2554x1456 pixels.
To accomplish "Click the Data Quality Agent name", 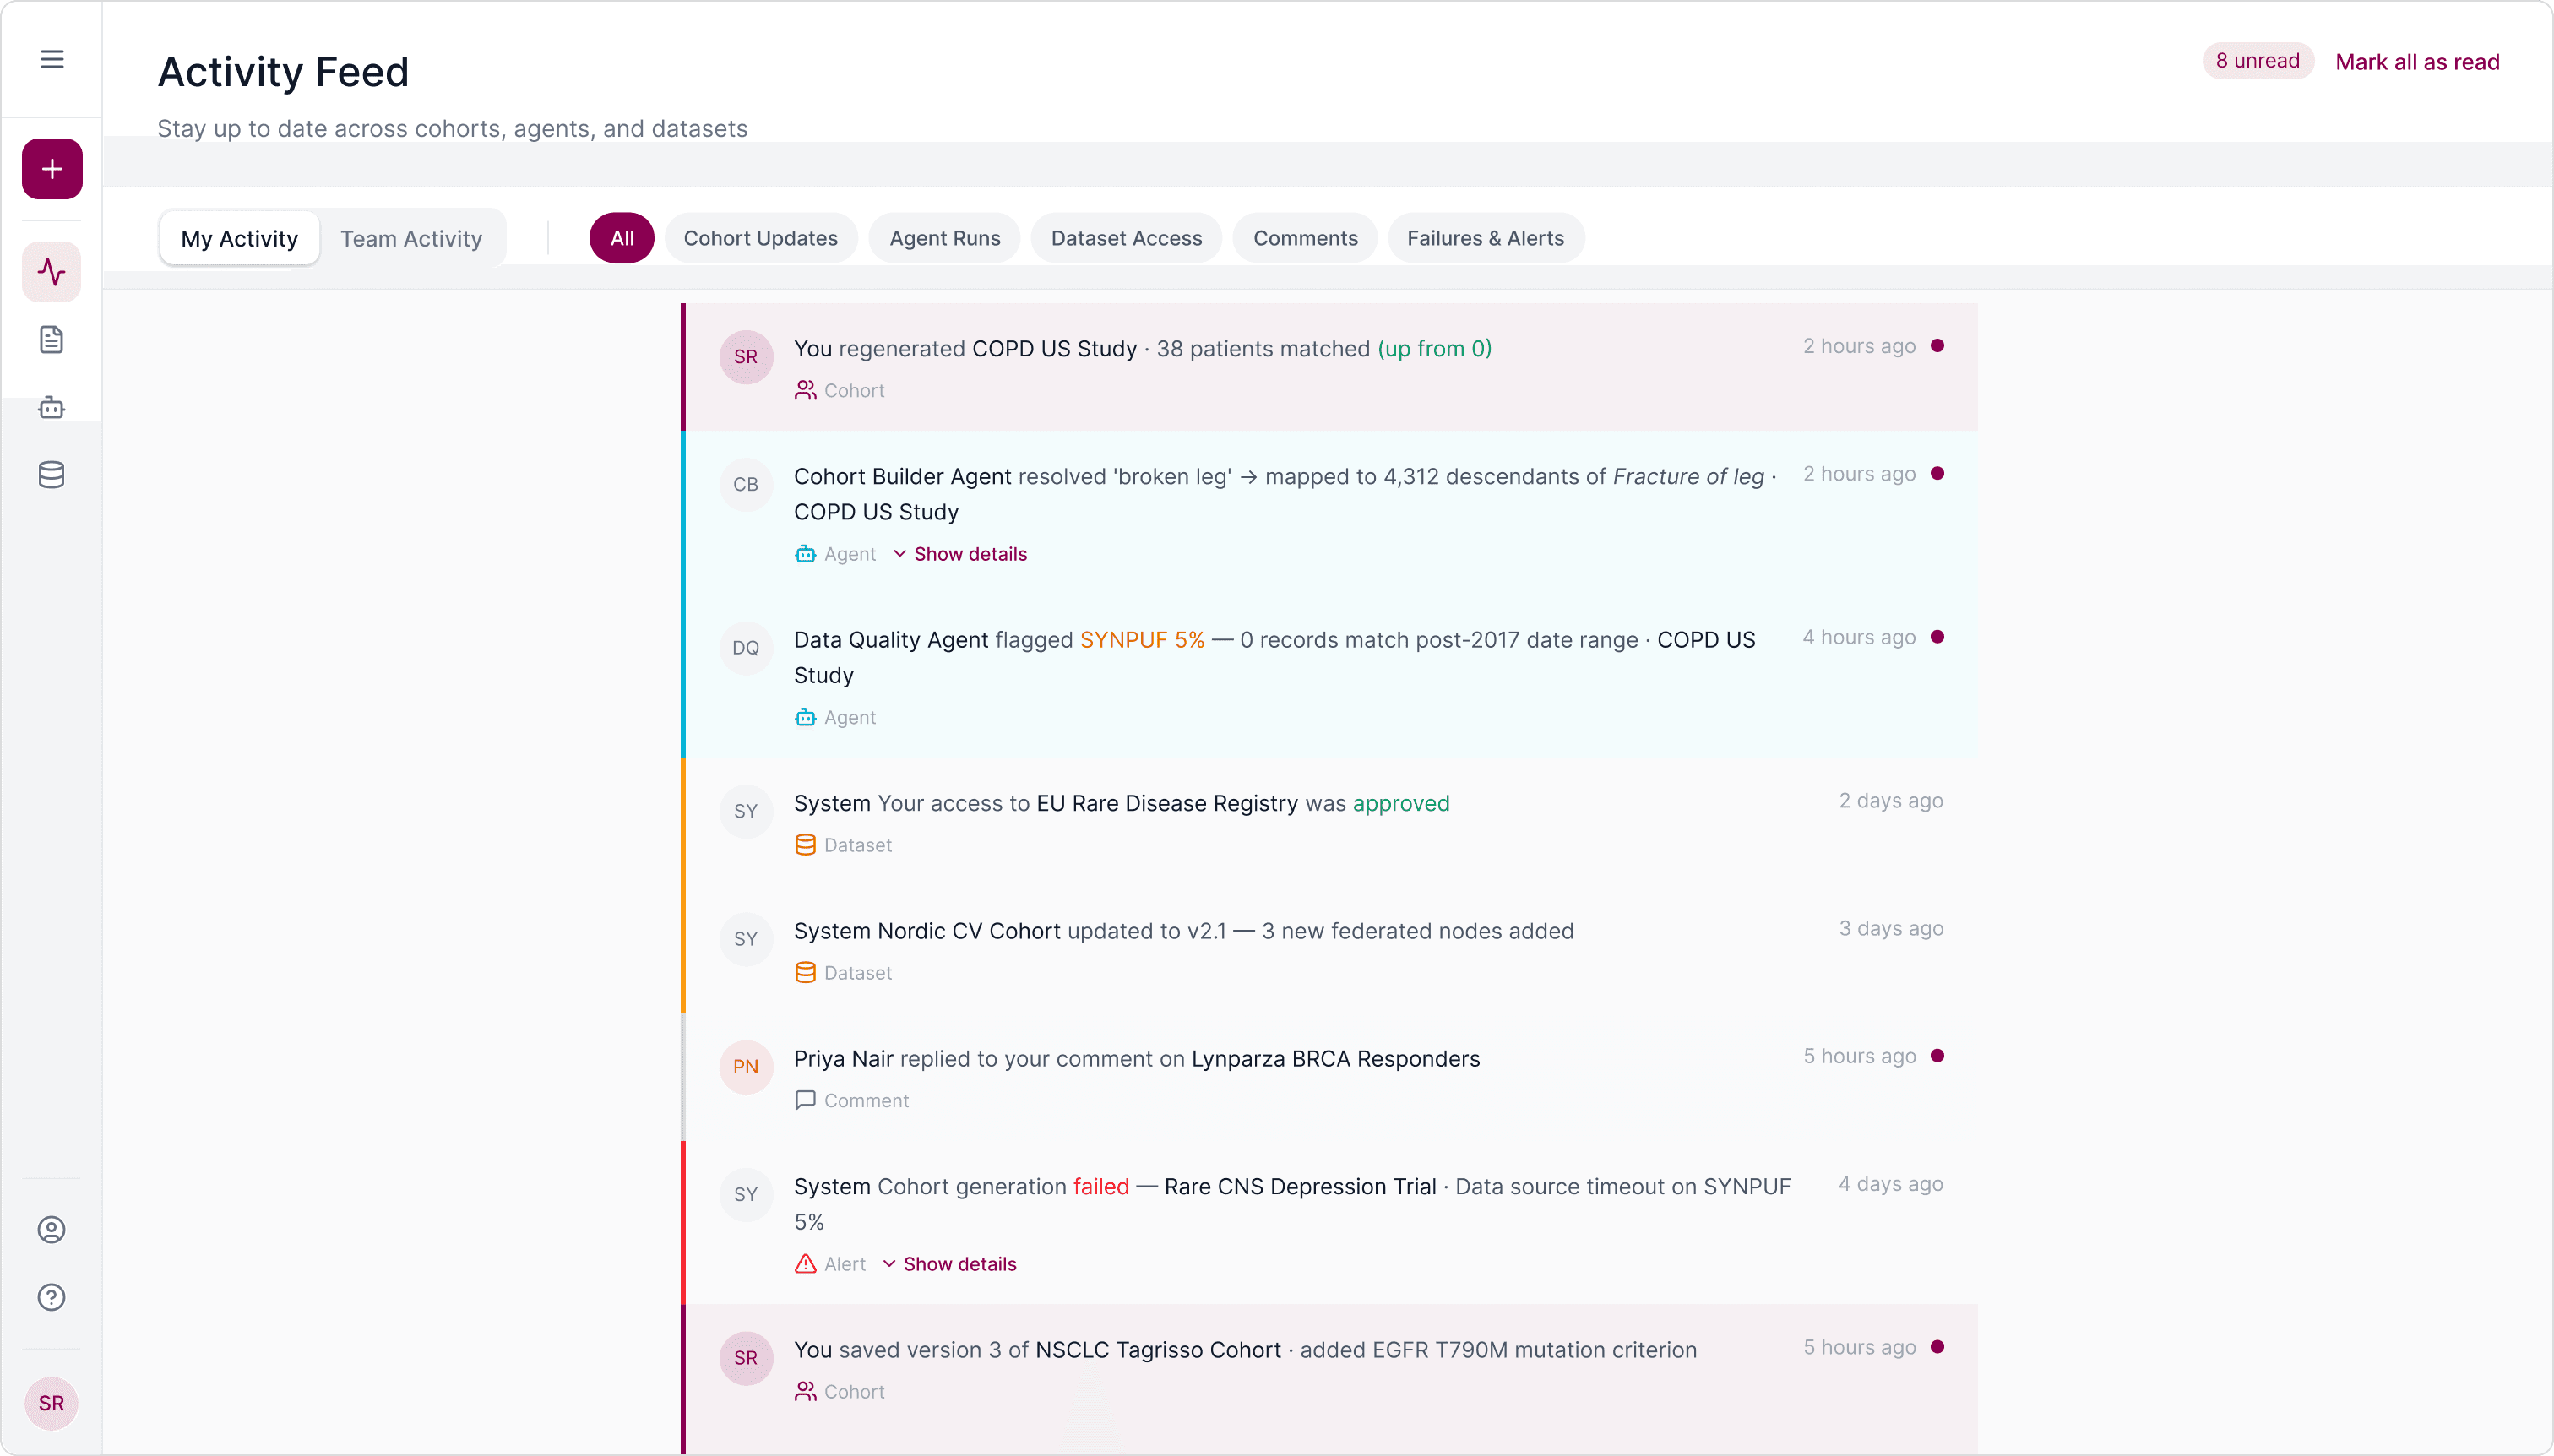I will (891, 640).
